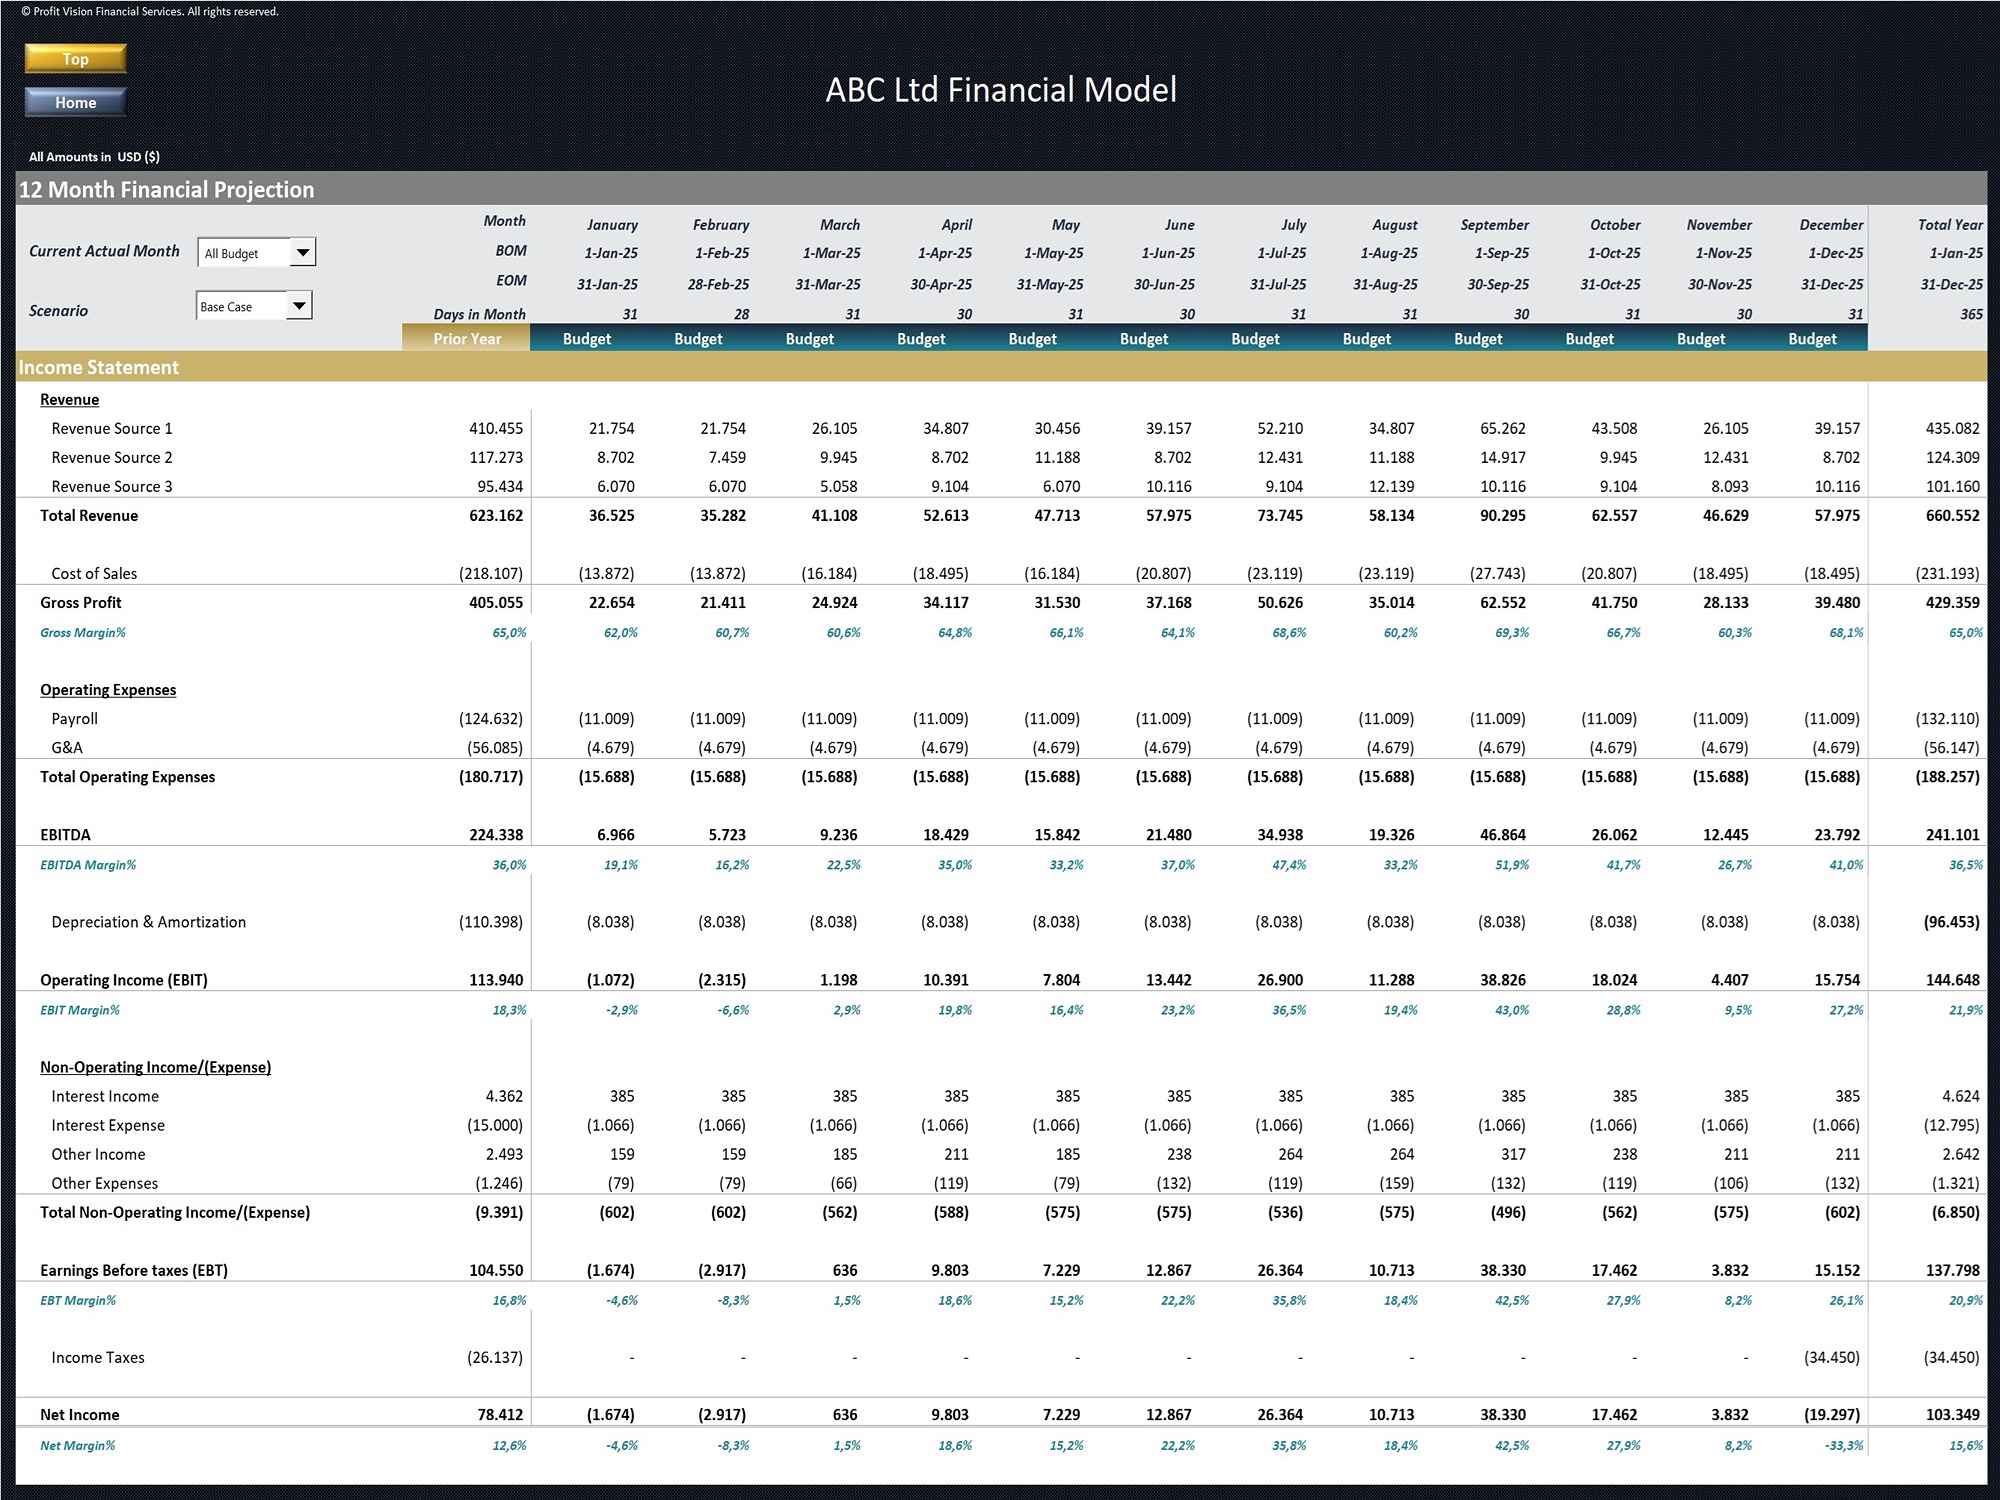The height and width of the screenshot is (1500, 2000).
Task: Click the 12 Month Financial Projection title
Action: click(x=167, y=190)
